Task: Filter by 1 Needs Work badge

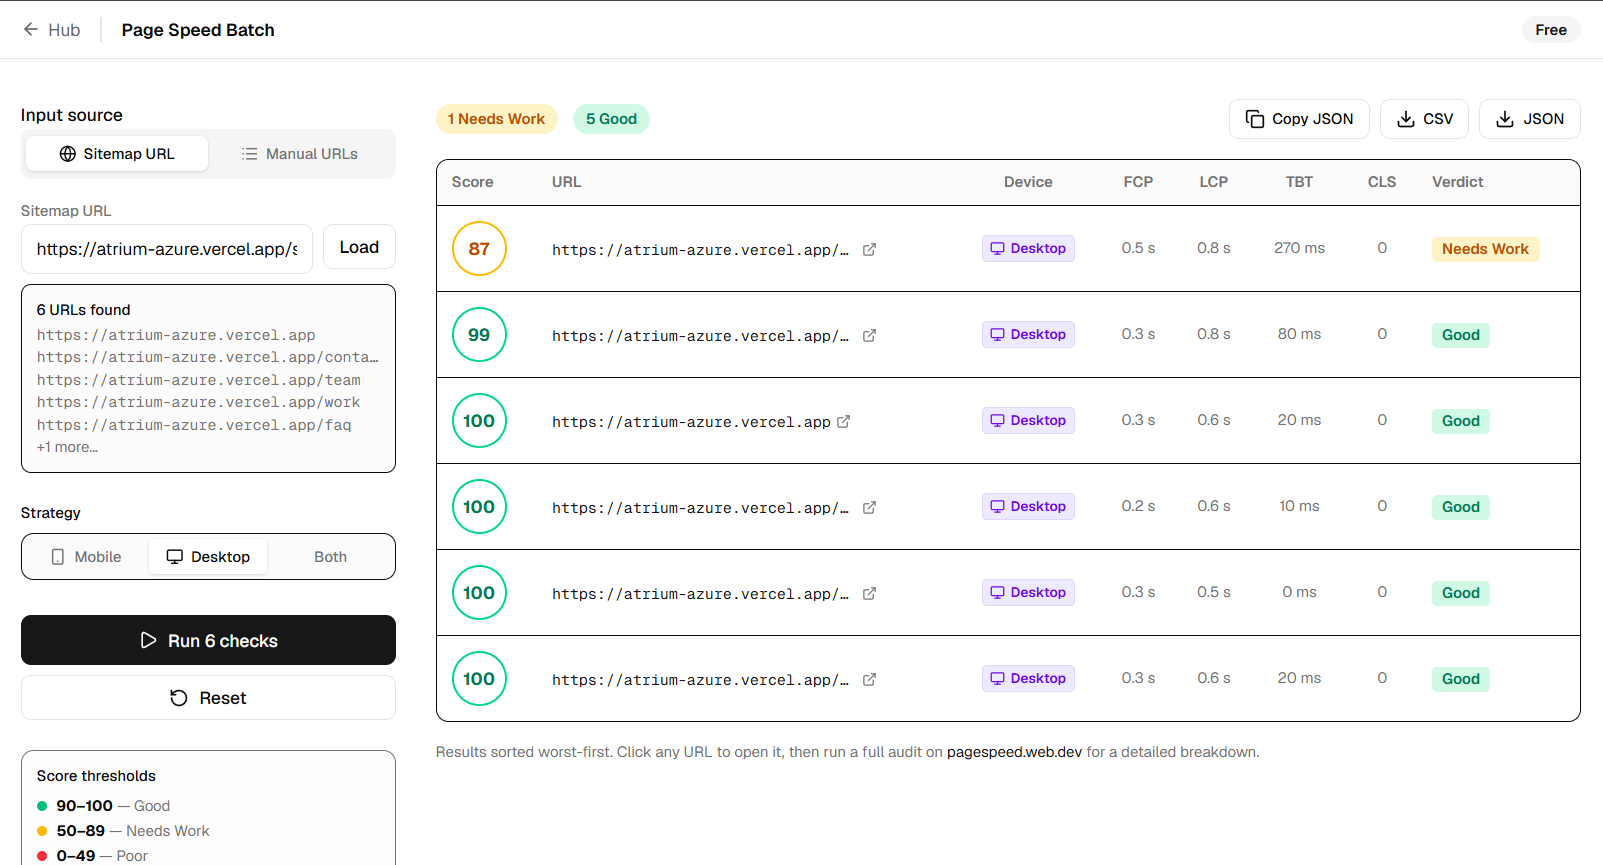Action: coord(496,119)
